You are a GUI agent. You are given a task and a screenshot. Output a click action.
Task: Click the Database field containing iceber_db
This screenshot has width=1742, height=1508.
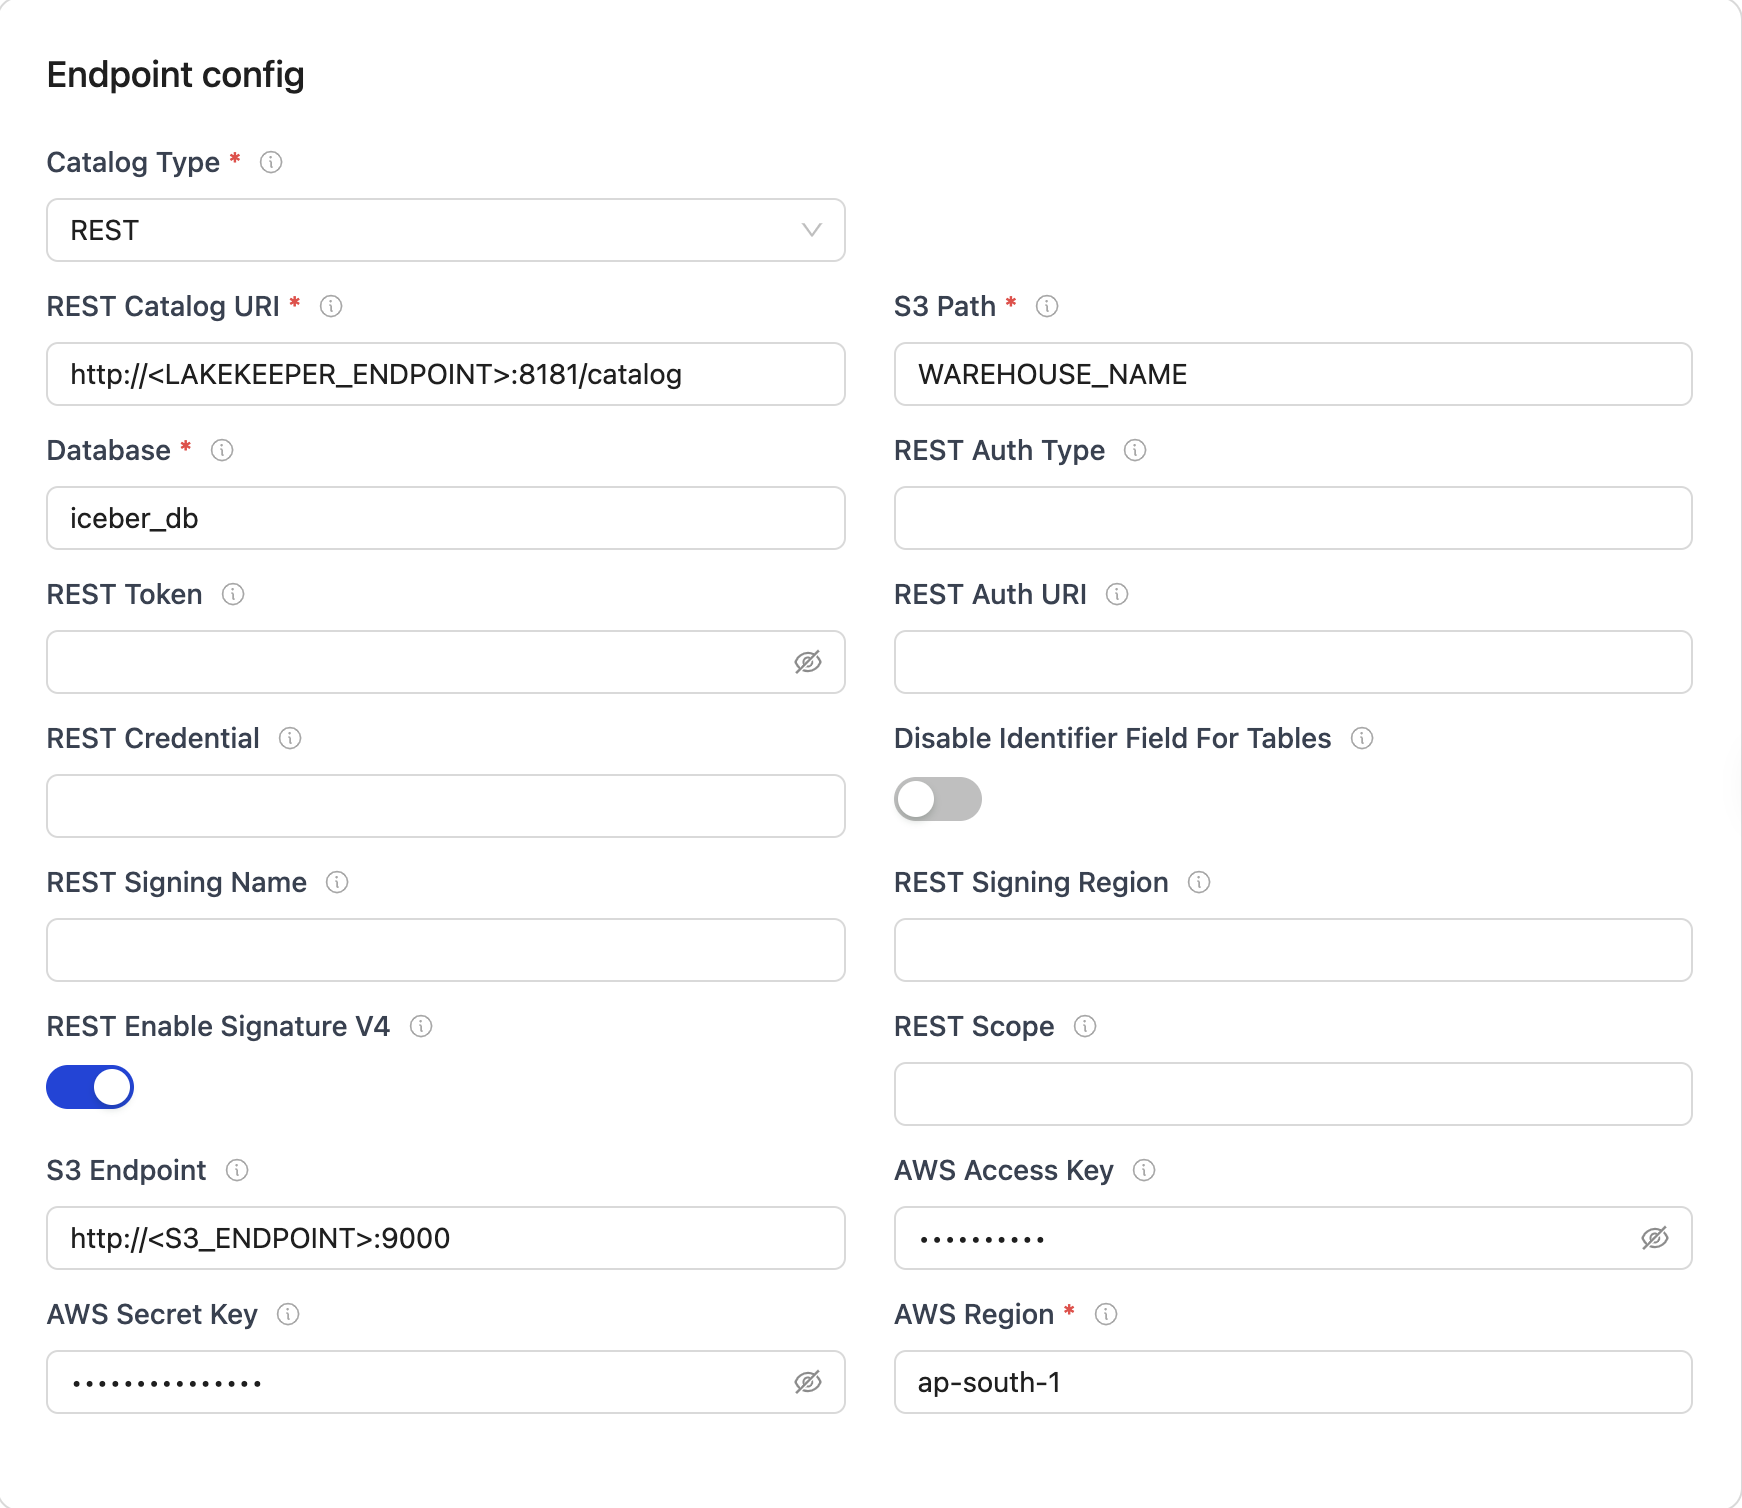(445, 518)
